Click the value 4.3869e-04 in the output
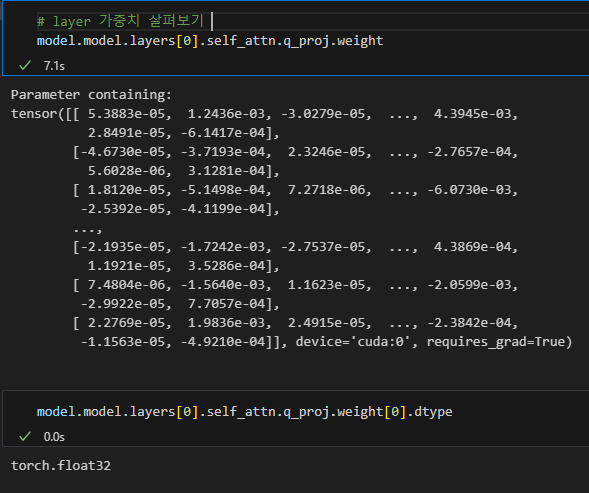 [473, 247]
